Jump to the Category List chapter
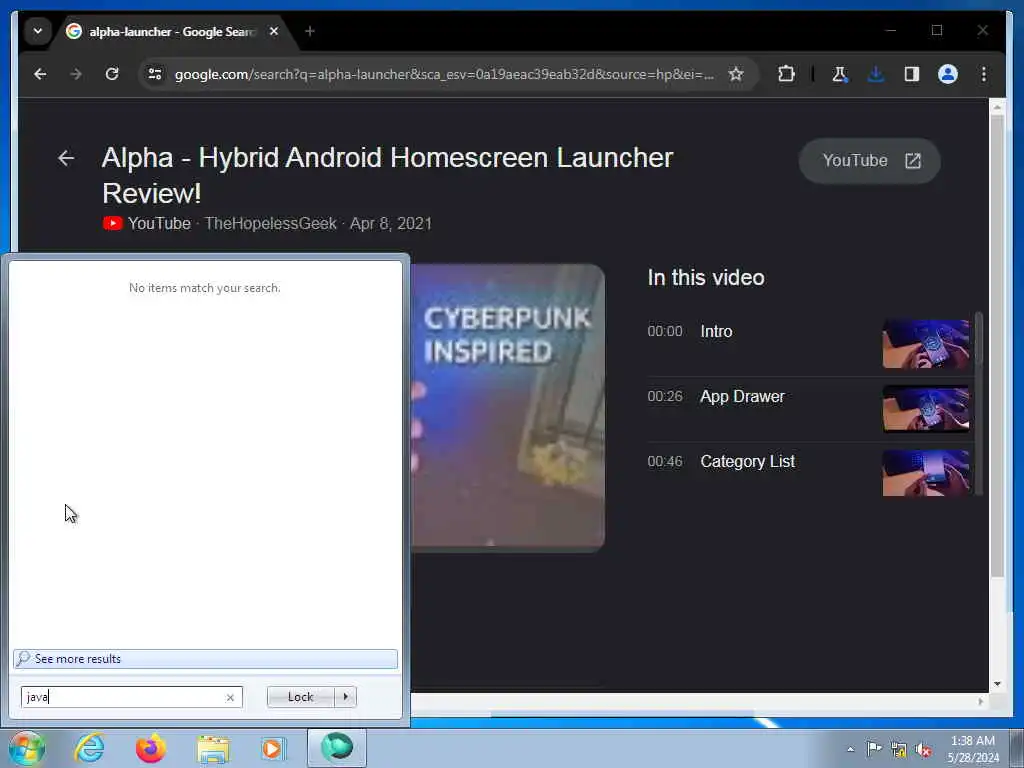 tap(721, 462)
